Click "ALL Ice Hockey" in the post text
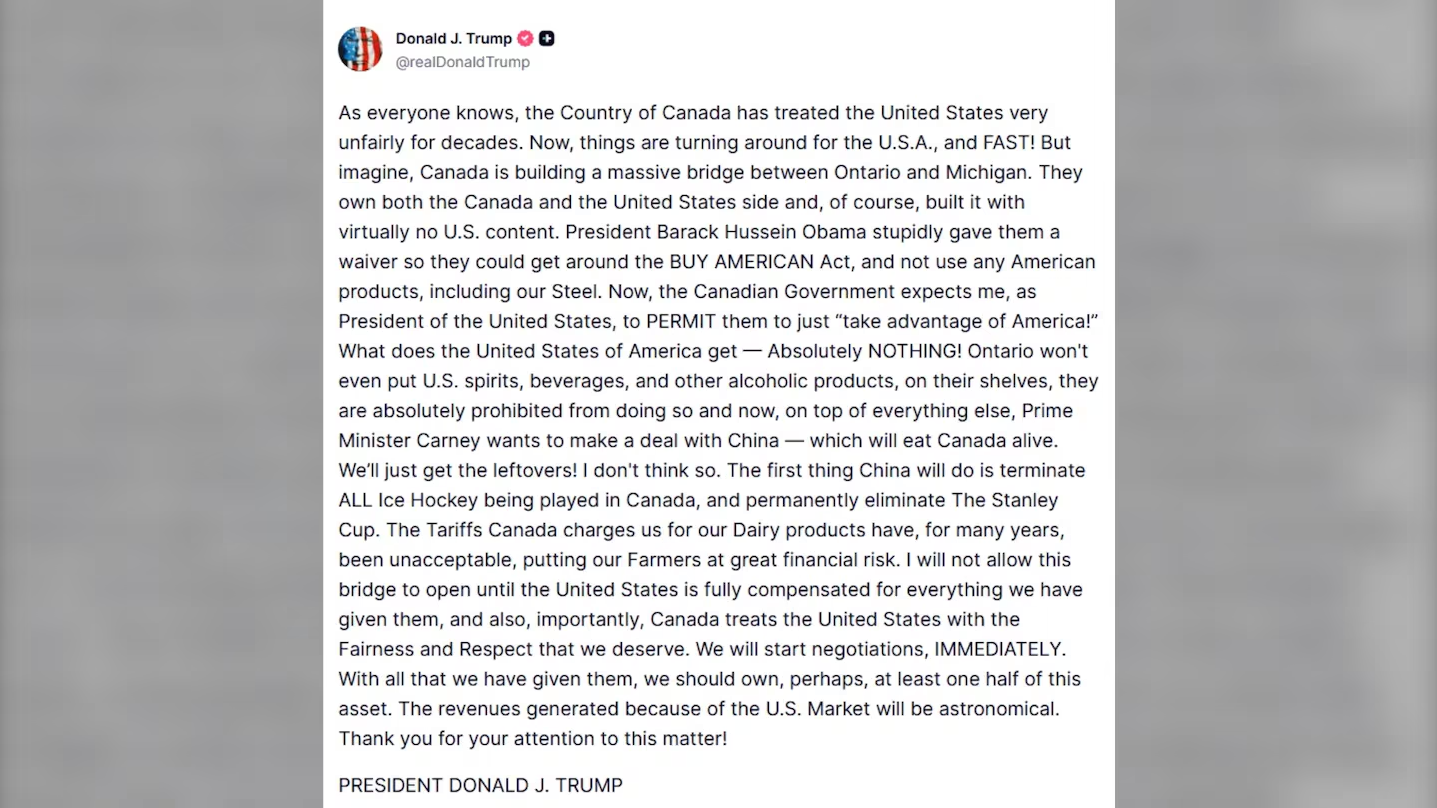This screenshot has height=808, width=1437. click(x=406, y=500)
